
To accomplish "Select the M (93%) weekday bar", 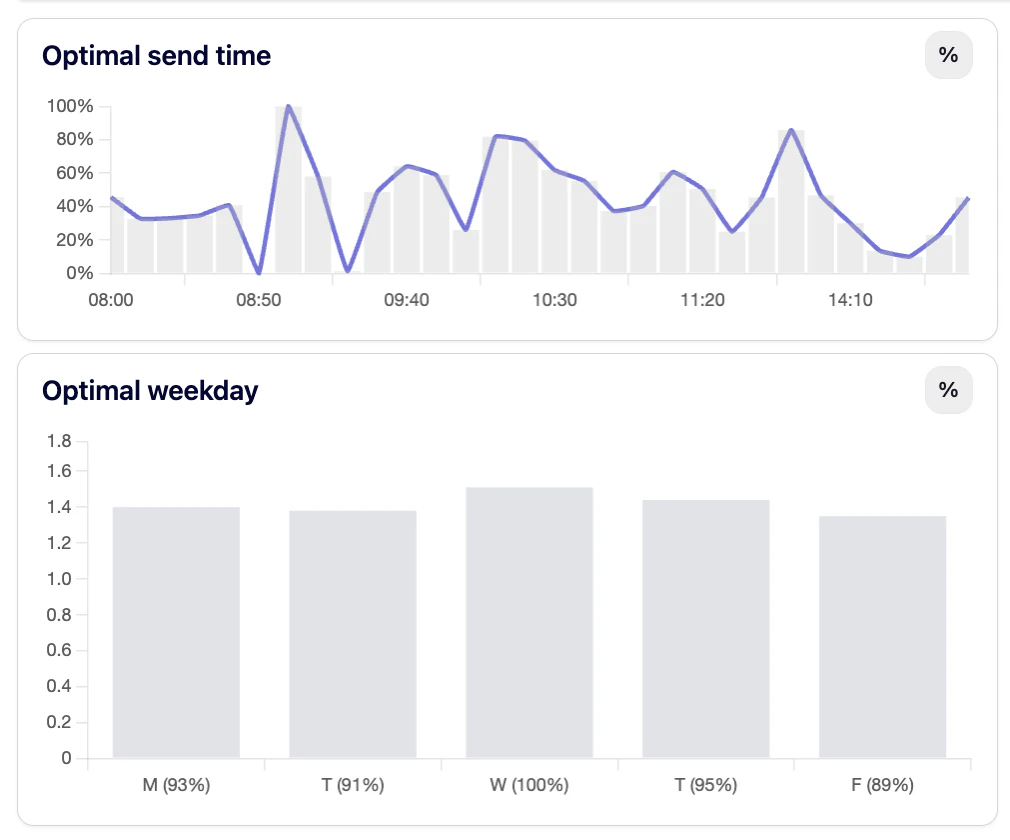I will pos(176,630).
